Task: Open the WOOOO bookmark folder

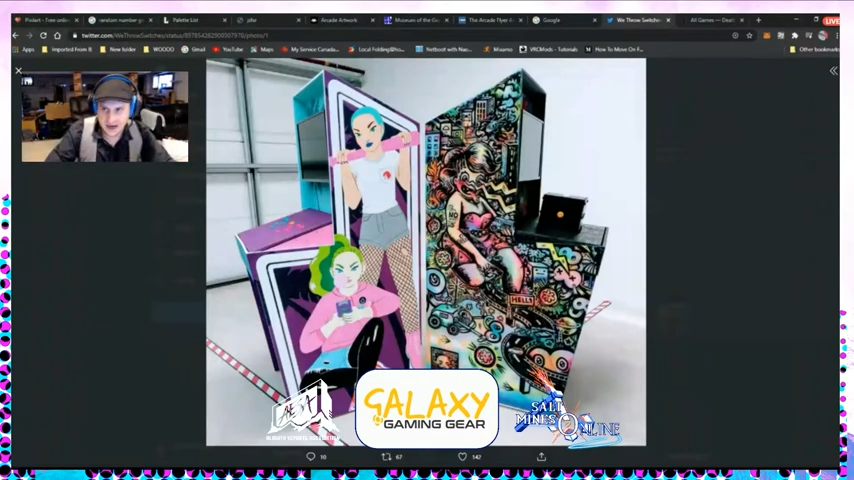Action: tap(158, 50)
